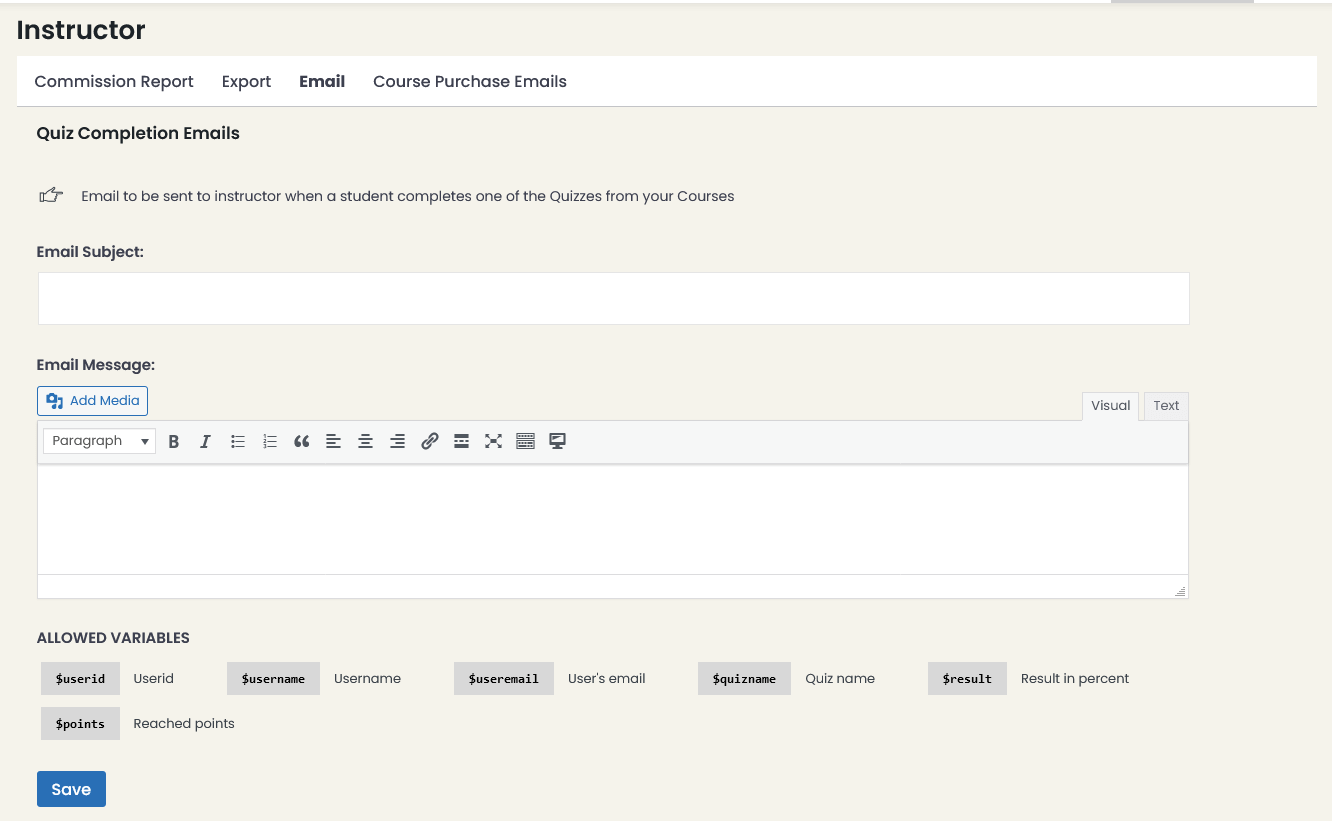Add a blockquote to the message

click(301, 441)
